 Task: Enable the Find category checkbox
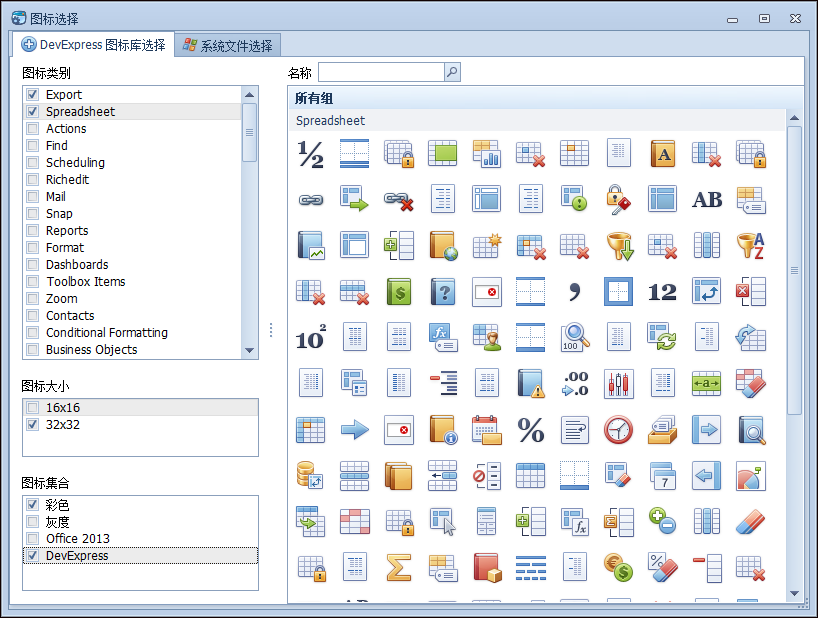coord(32,146)
